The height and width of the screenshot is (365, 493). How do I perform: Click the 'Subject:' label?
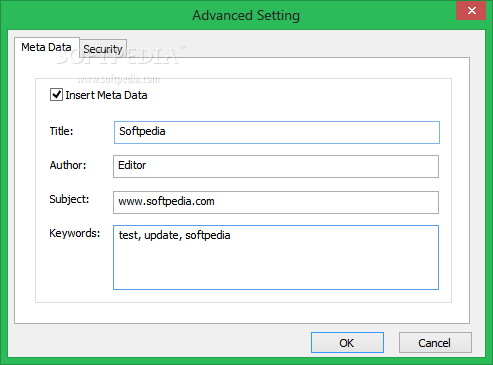[69, 199]
